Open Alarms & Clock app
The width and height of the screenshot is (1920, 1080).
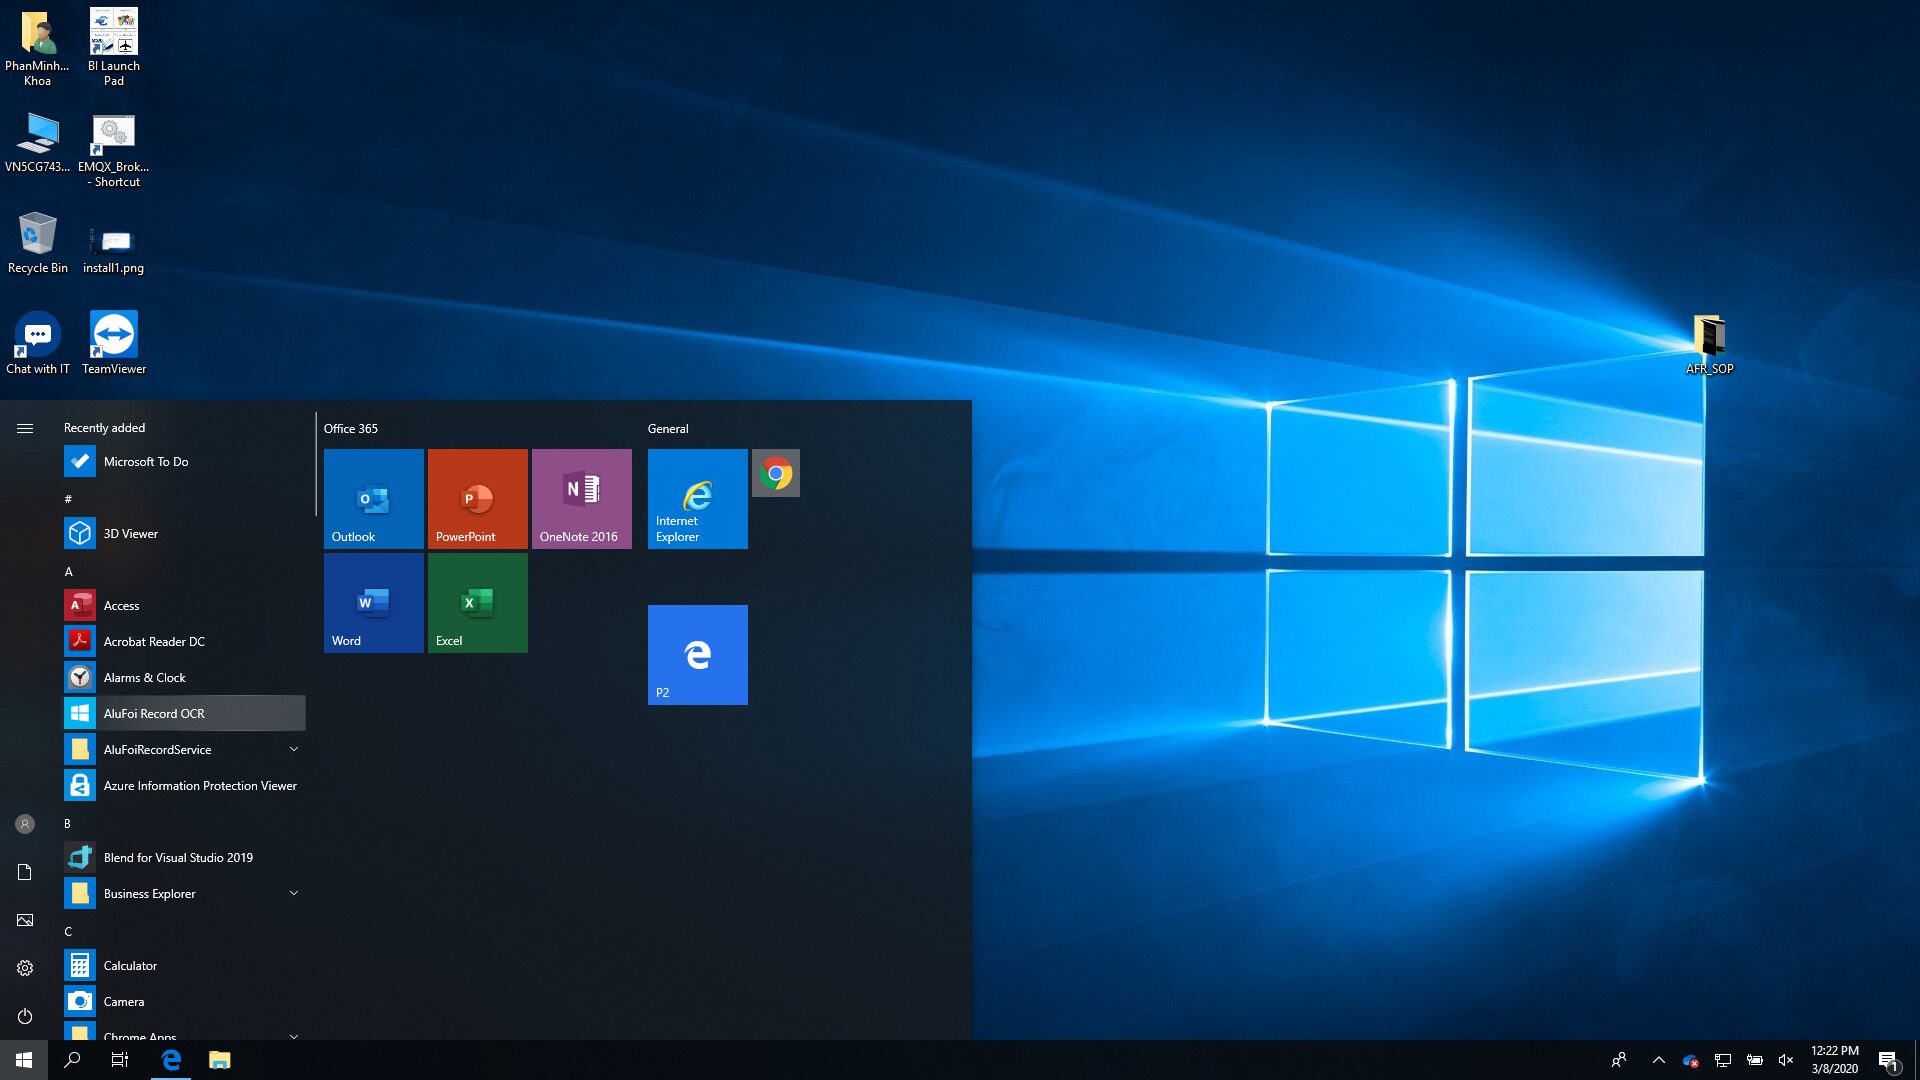pyautogui.click(x=184, y=677)
